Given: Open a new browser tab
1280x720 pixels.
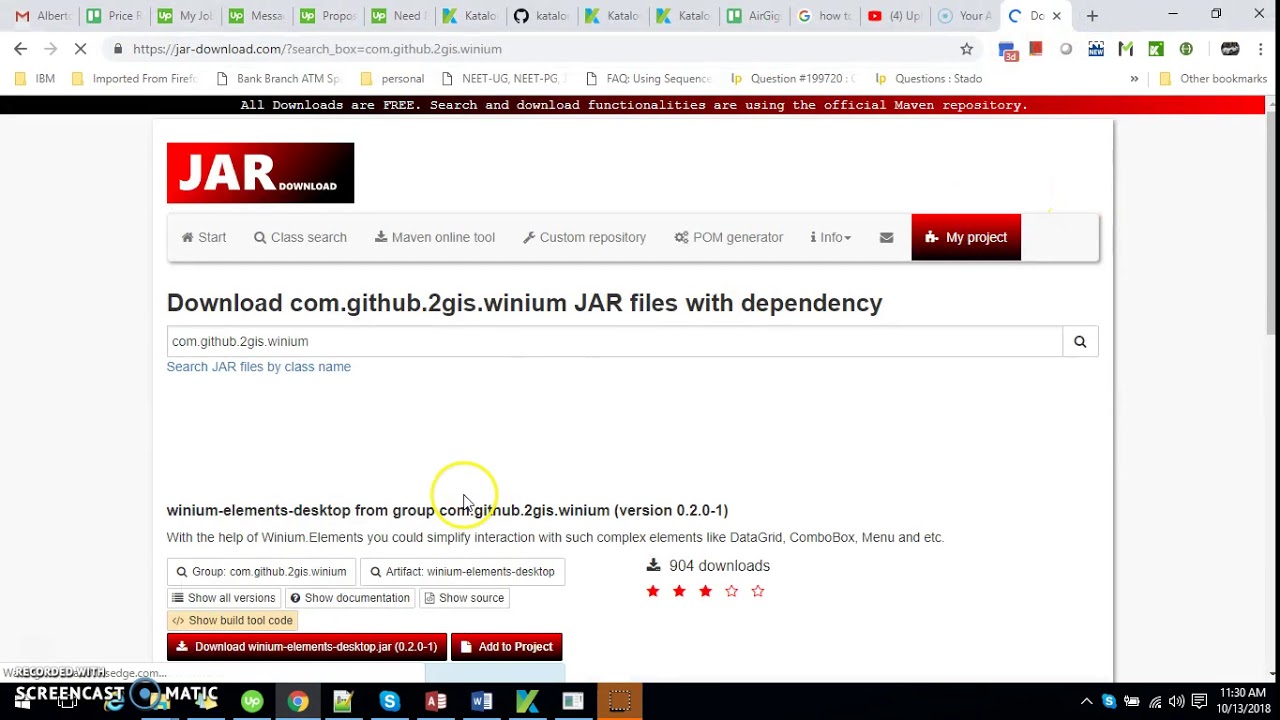Looking at the screenshot, I should point(1092,16).
